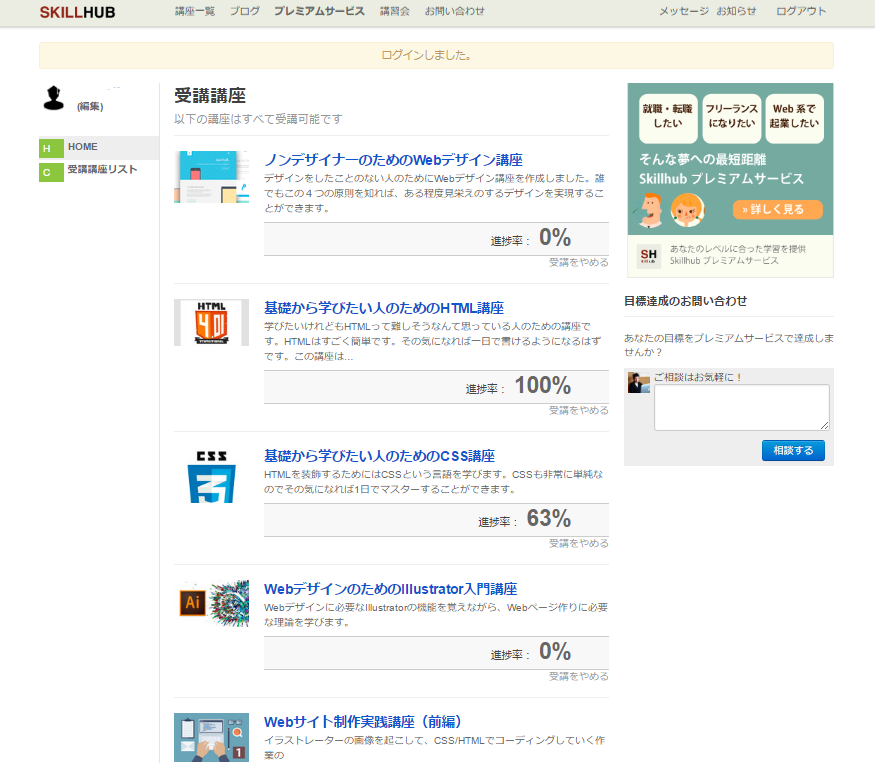Open the Webサイト制作実践講座 thumbnail

pyautogui.click(x=211, y=737)
